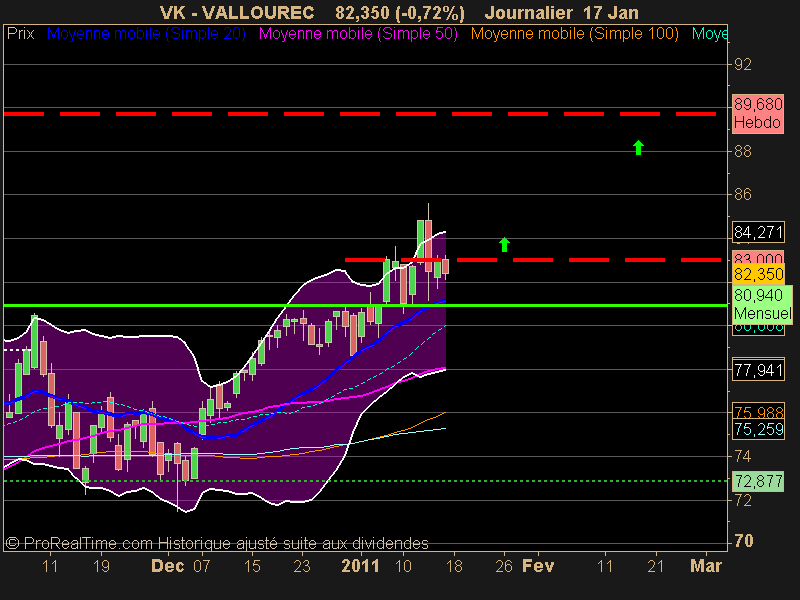Click the '18' date on time axis

tap(454, 566)
